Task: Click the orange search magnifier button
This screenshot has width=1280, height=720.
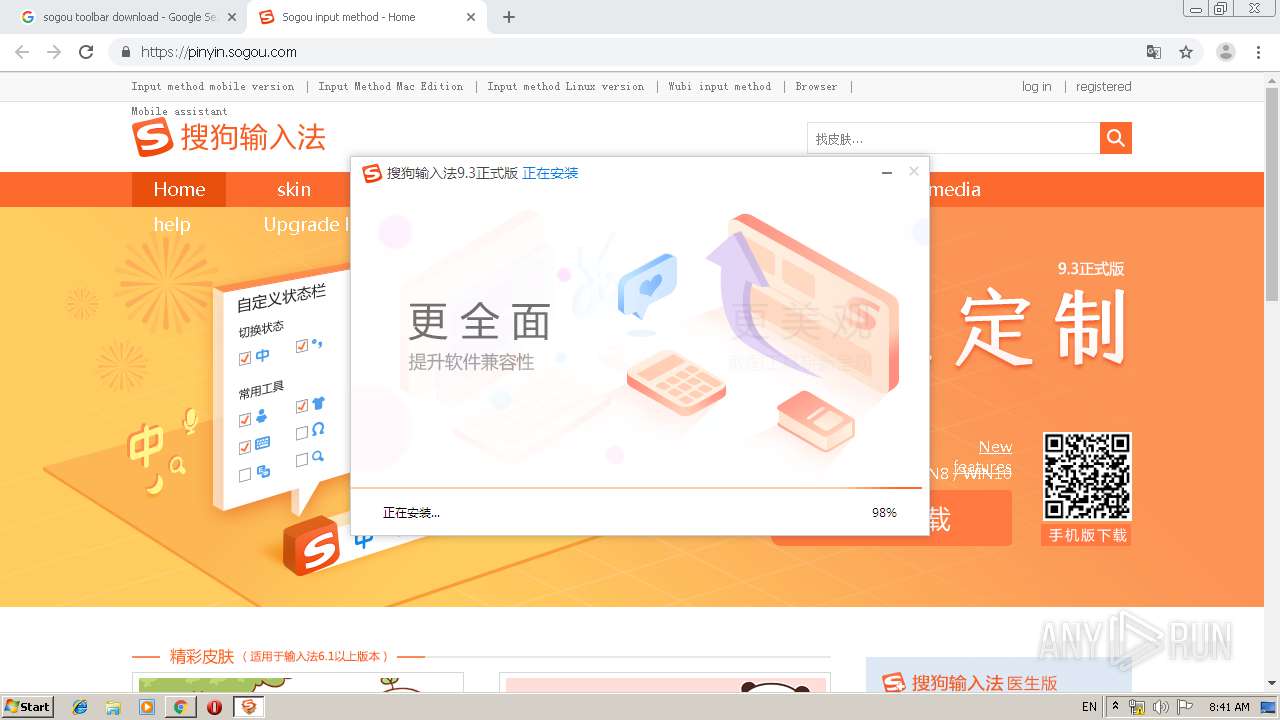Action: pos(1115,138)
